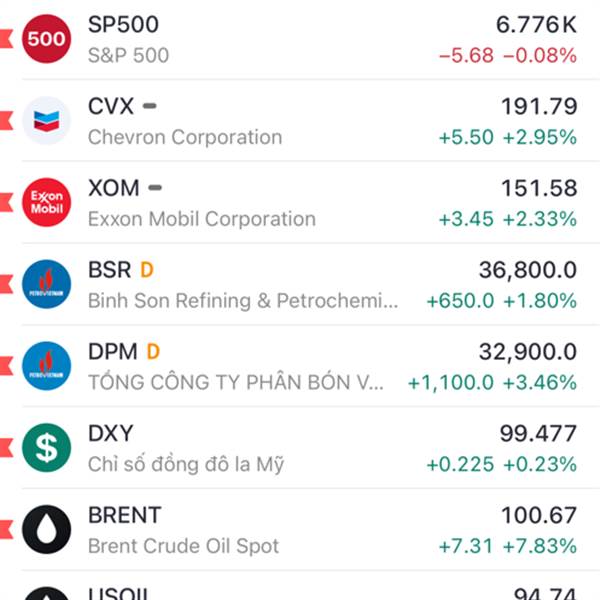Tap the DXY green dollar icon

point(46,448)
